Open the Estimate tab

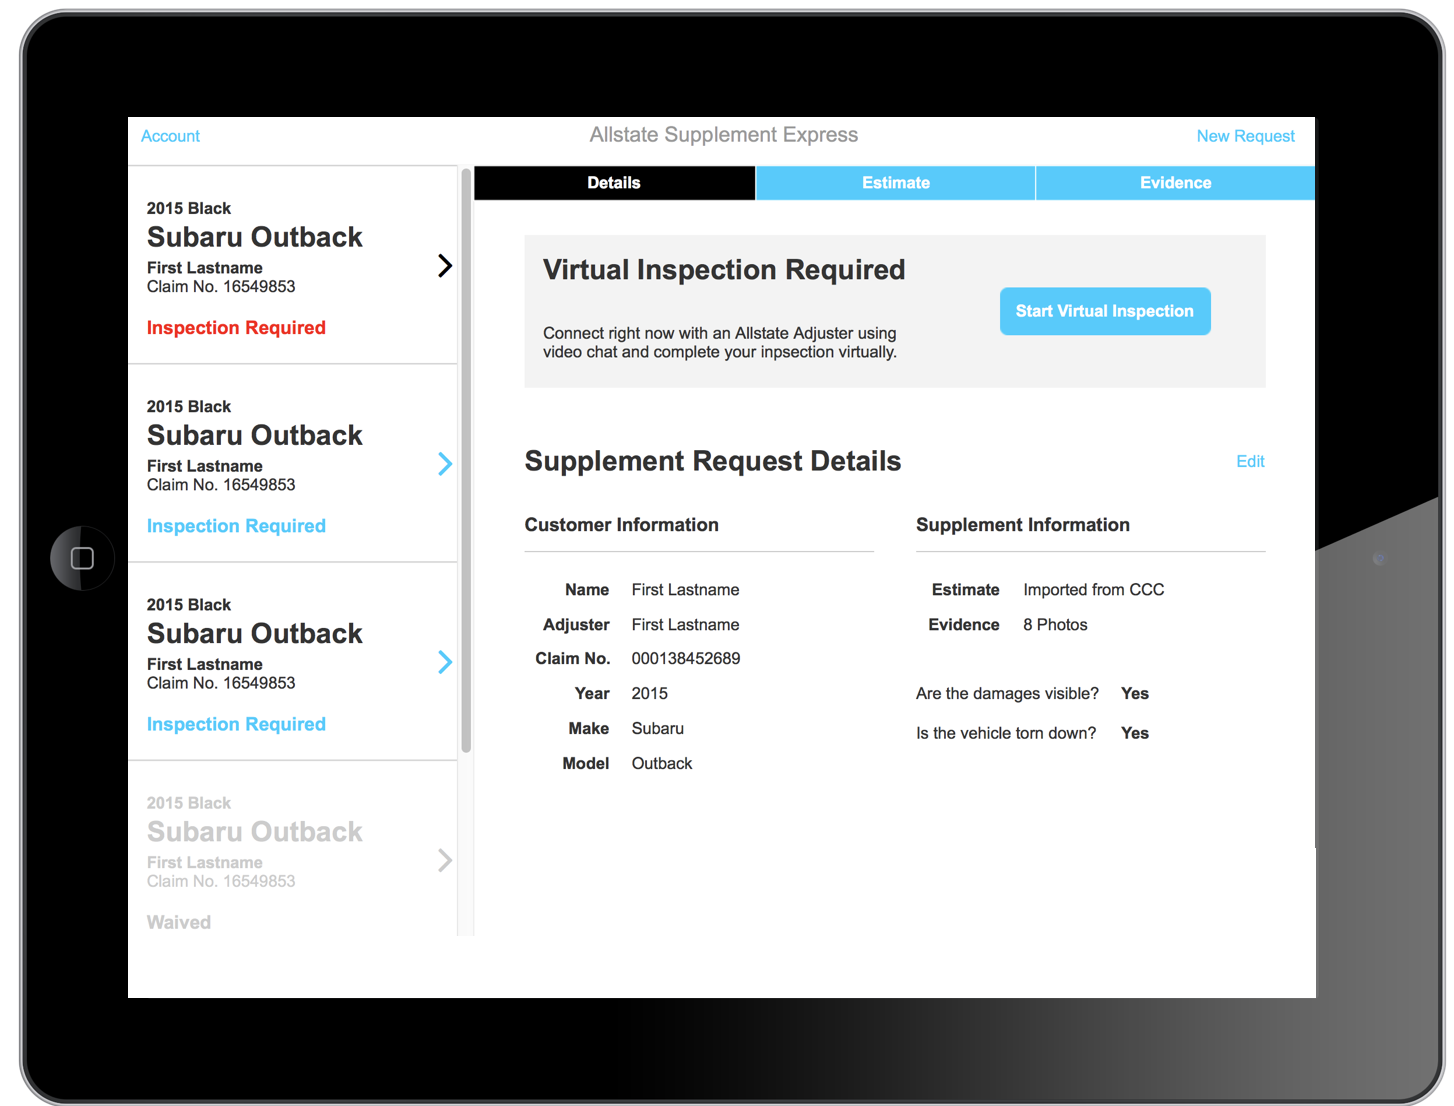pos(896,183)
